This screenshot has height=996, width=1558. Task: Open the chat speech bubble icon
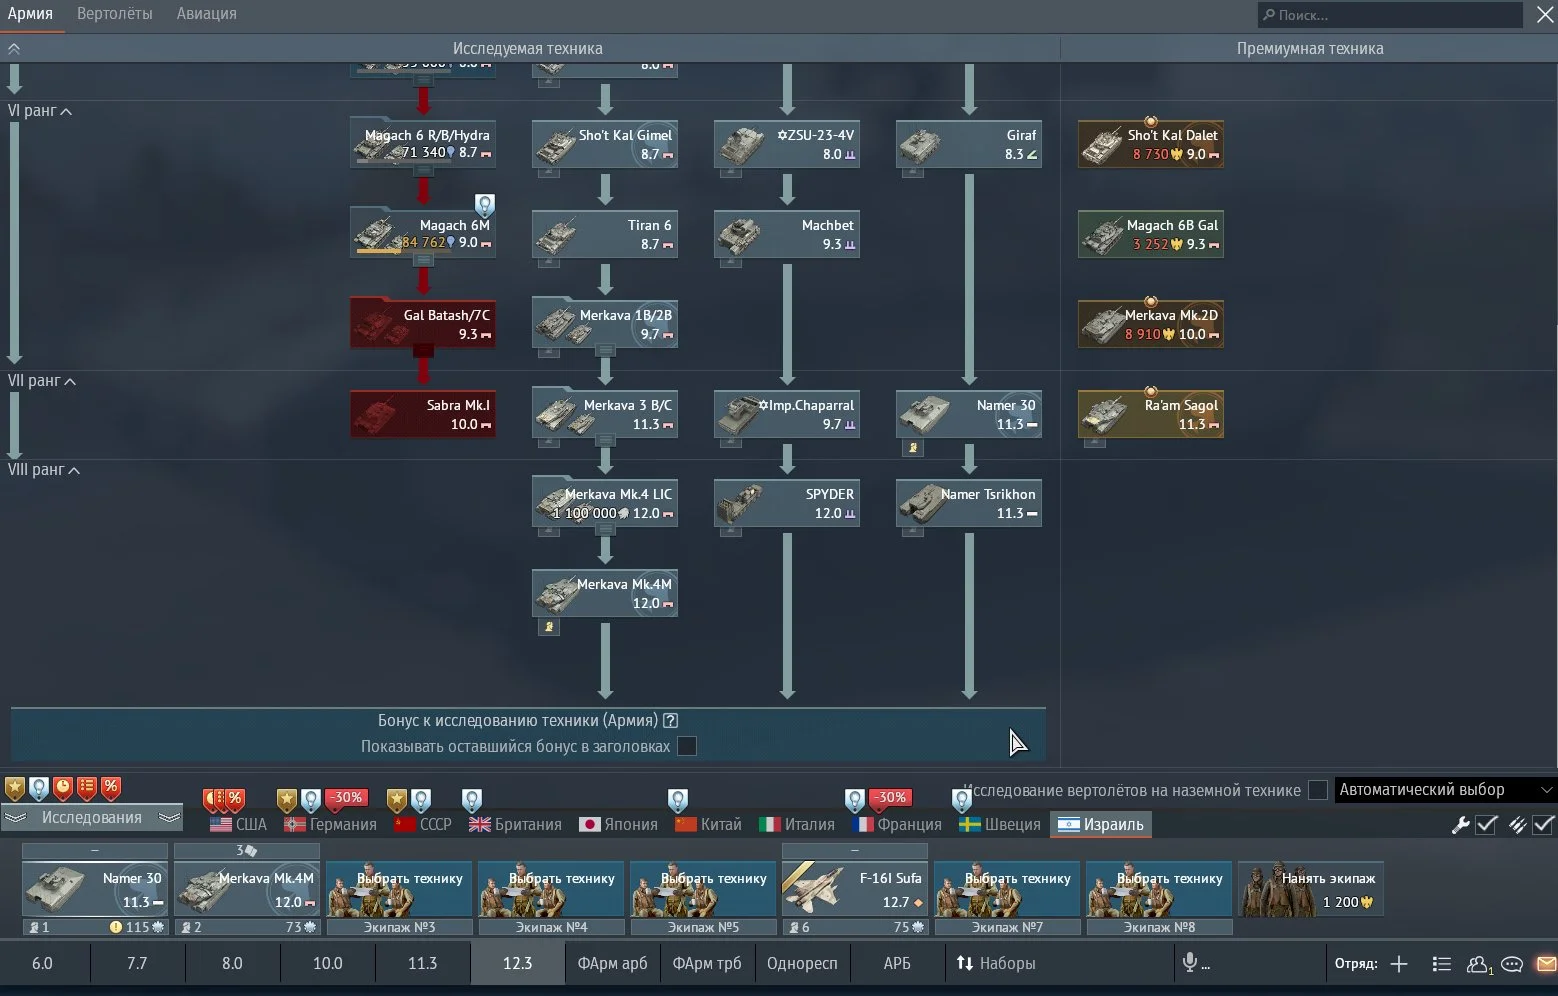[x=1512, y=964]
